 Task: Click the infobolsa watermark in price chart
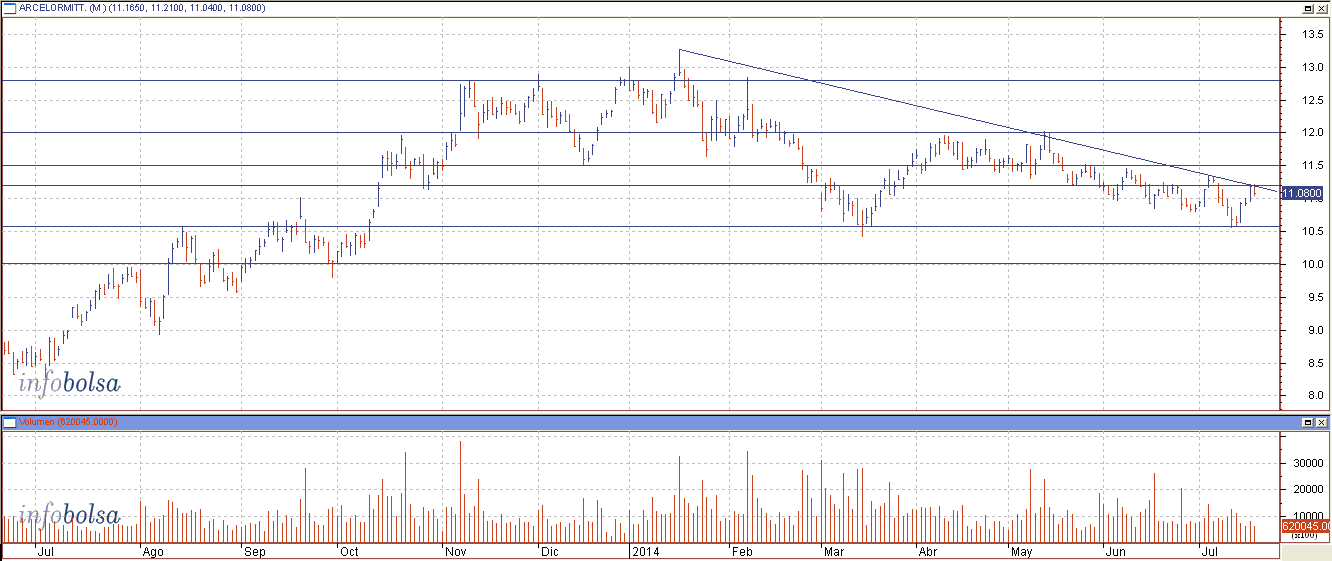click(69, 382)
